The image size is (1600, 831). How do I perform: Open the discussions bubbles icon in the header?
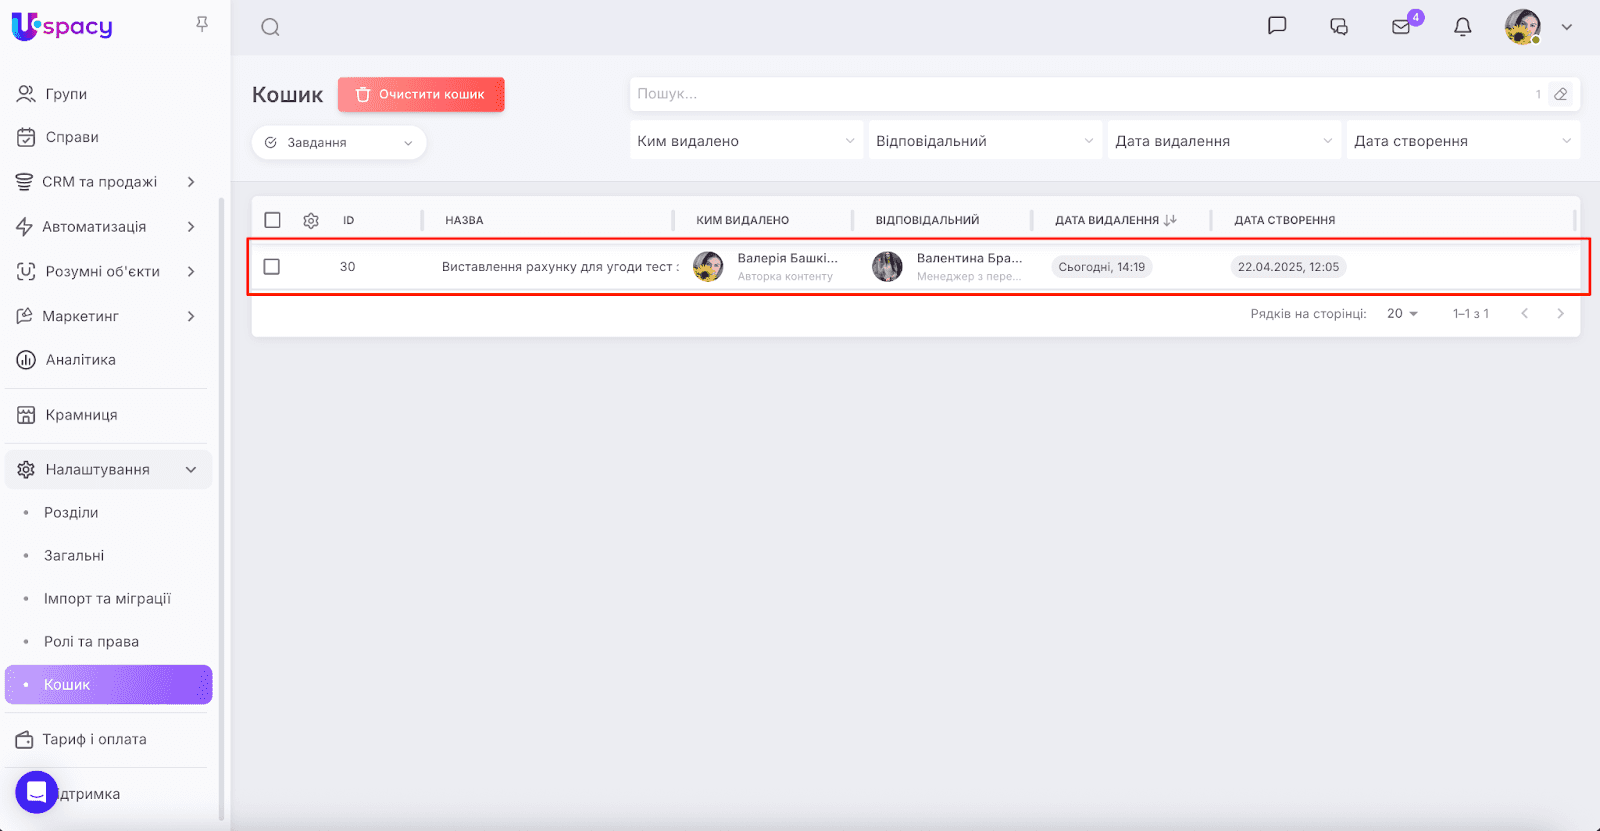click(1339, 27)
